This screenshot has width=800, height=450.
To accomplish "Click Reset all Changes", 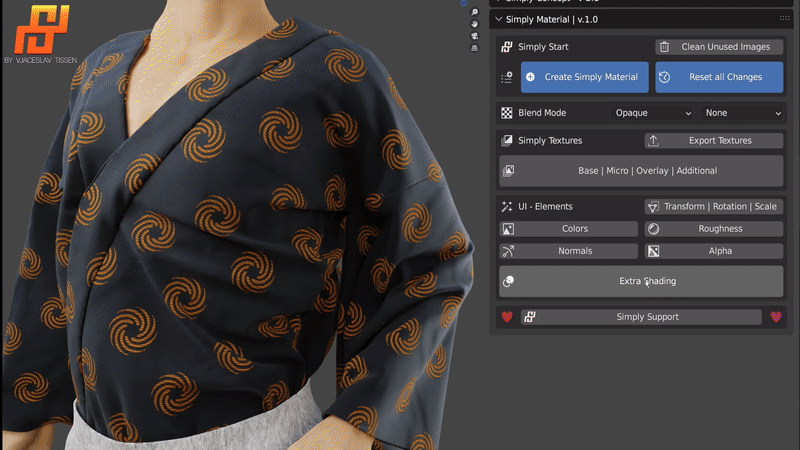I will coord(719,77).
